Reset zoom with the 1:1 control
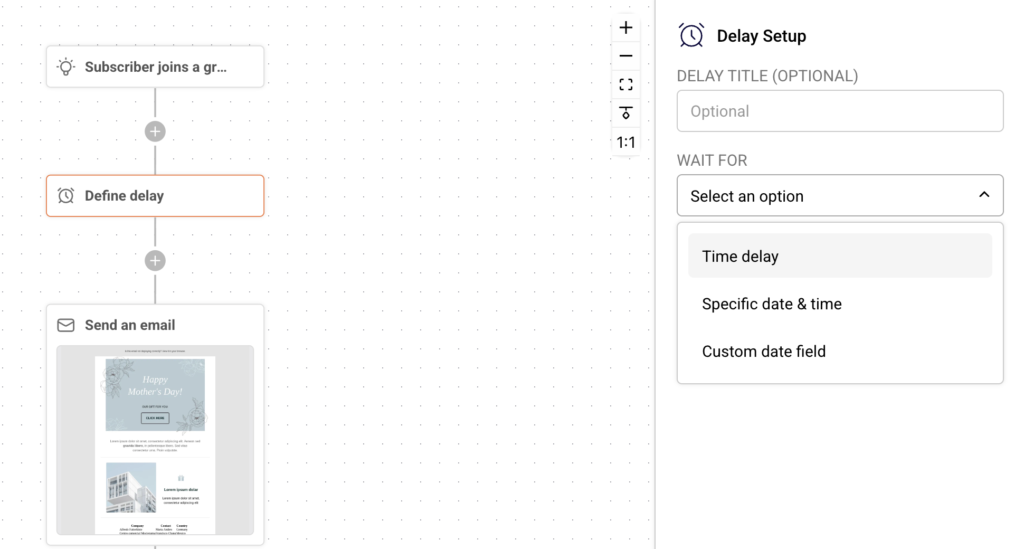Viewport: 1024px width, 549px height. pyautogui.click(x=626, y=142)
